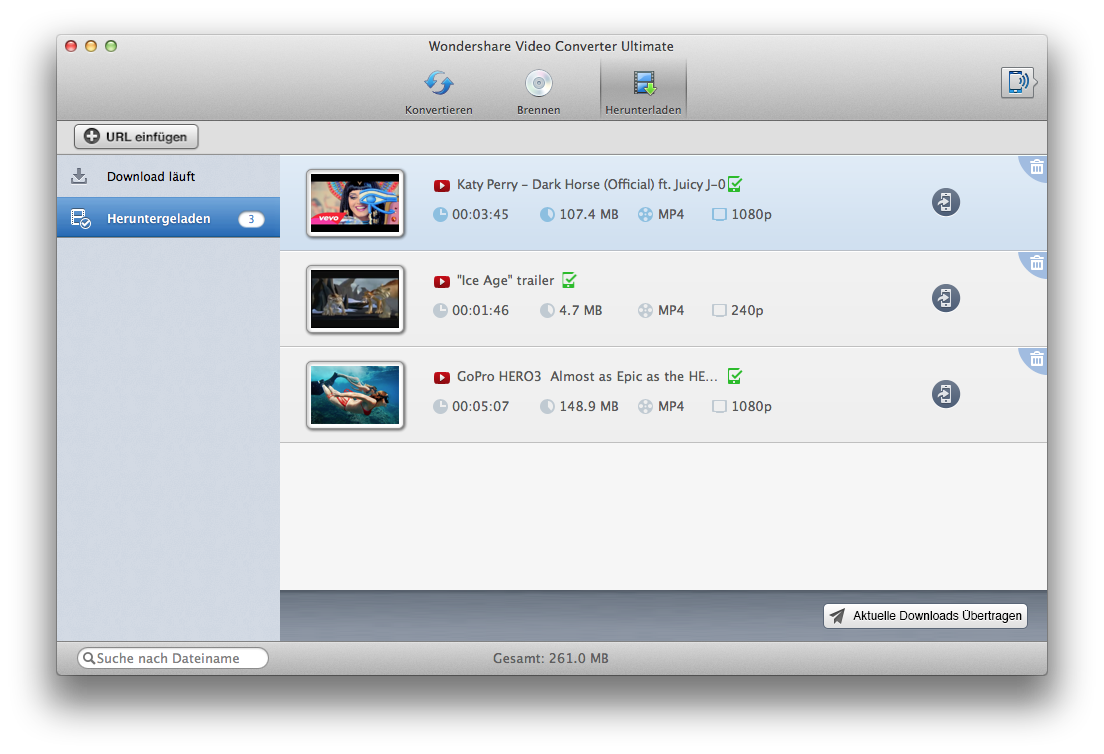This screenshot has height=754, width=1104.
Task: Convert the Katy Perry Dark Horse video
Action: [946, 202]
